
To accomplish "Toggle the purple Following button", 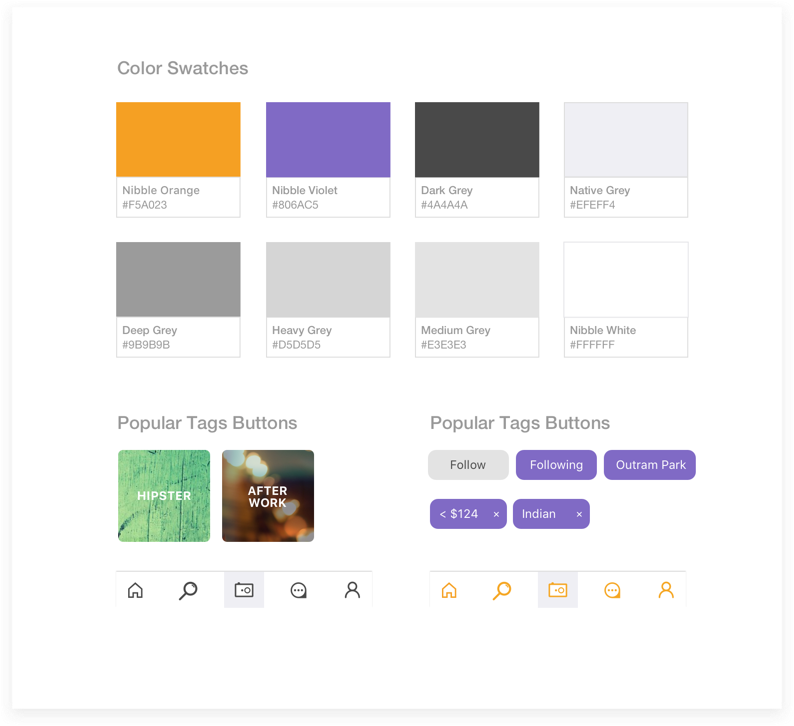I will click(557, 465).
